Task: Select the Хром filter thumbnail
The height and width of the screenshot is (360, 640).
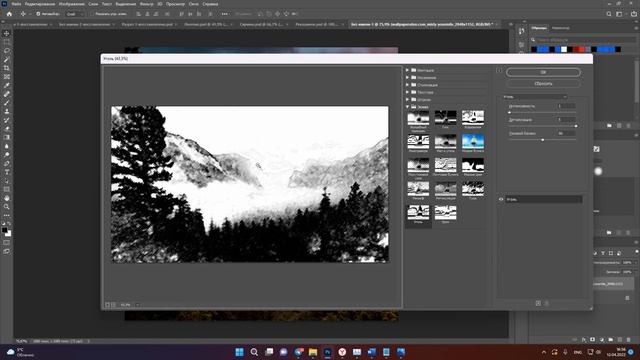Action: pyautogui.click(x=445, y=214)
